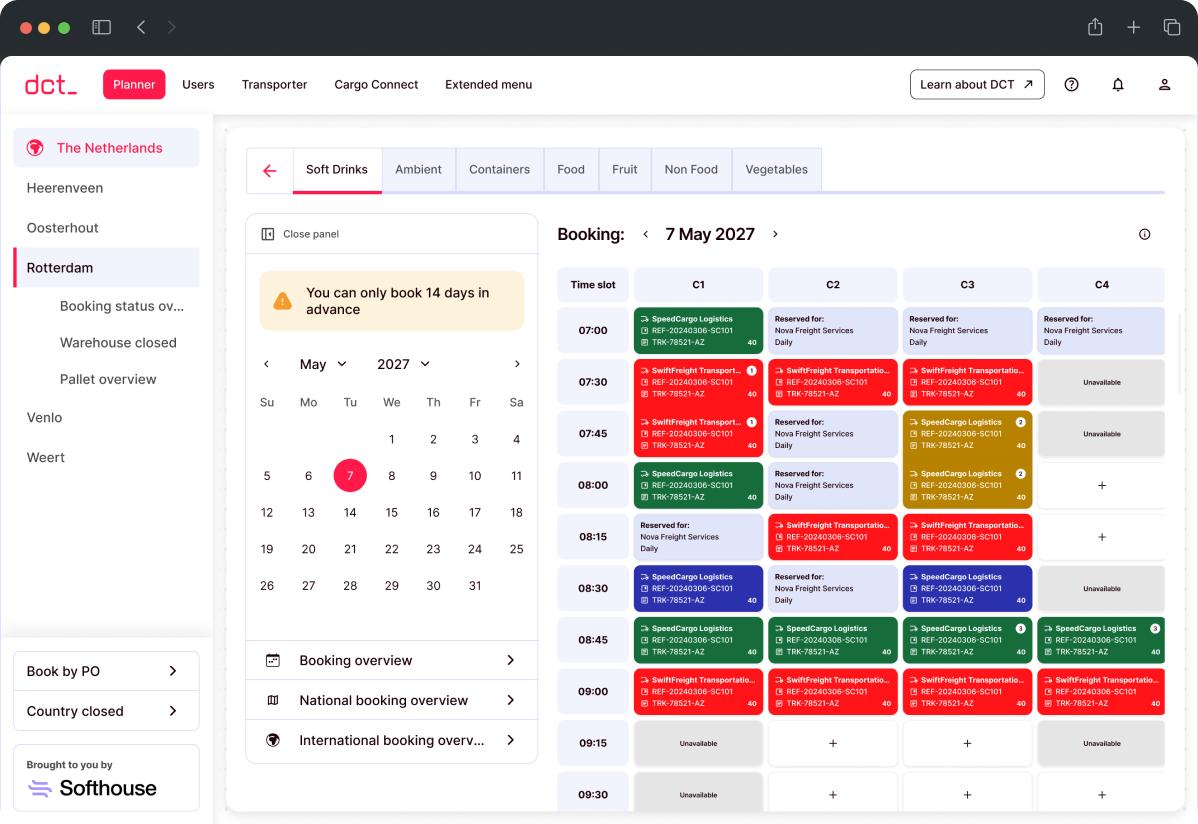
Task: Open the 2027 year dropdown
Action: tap(403, 364)
